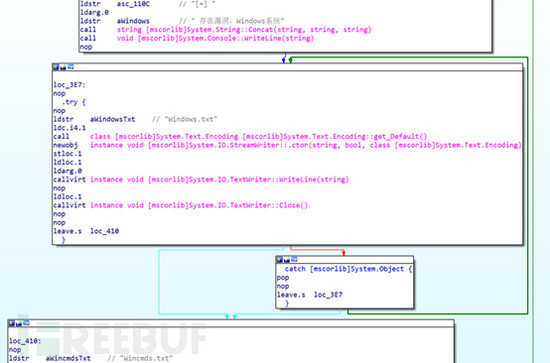The width and height of the screenshot is (550, 363).
Task: Click edit-label icon on loc_410 block
Action: click(x=19, y=323)
